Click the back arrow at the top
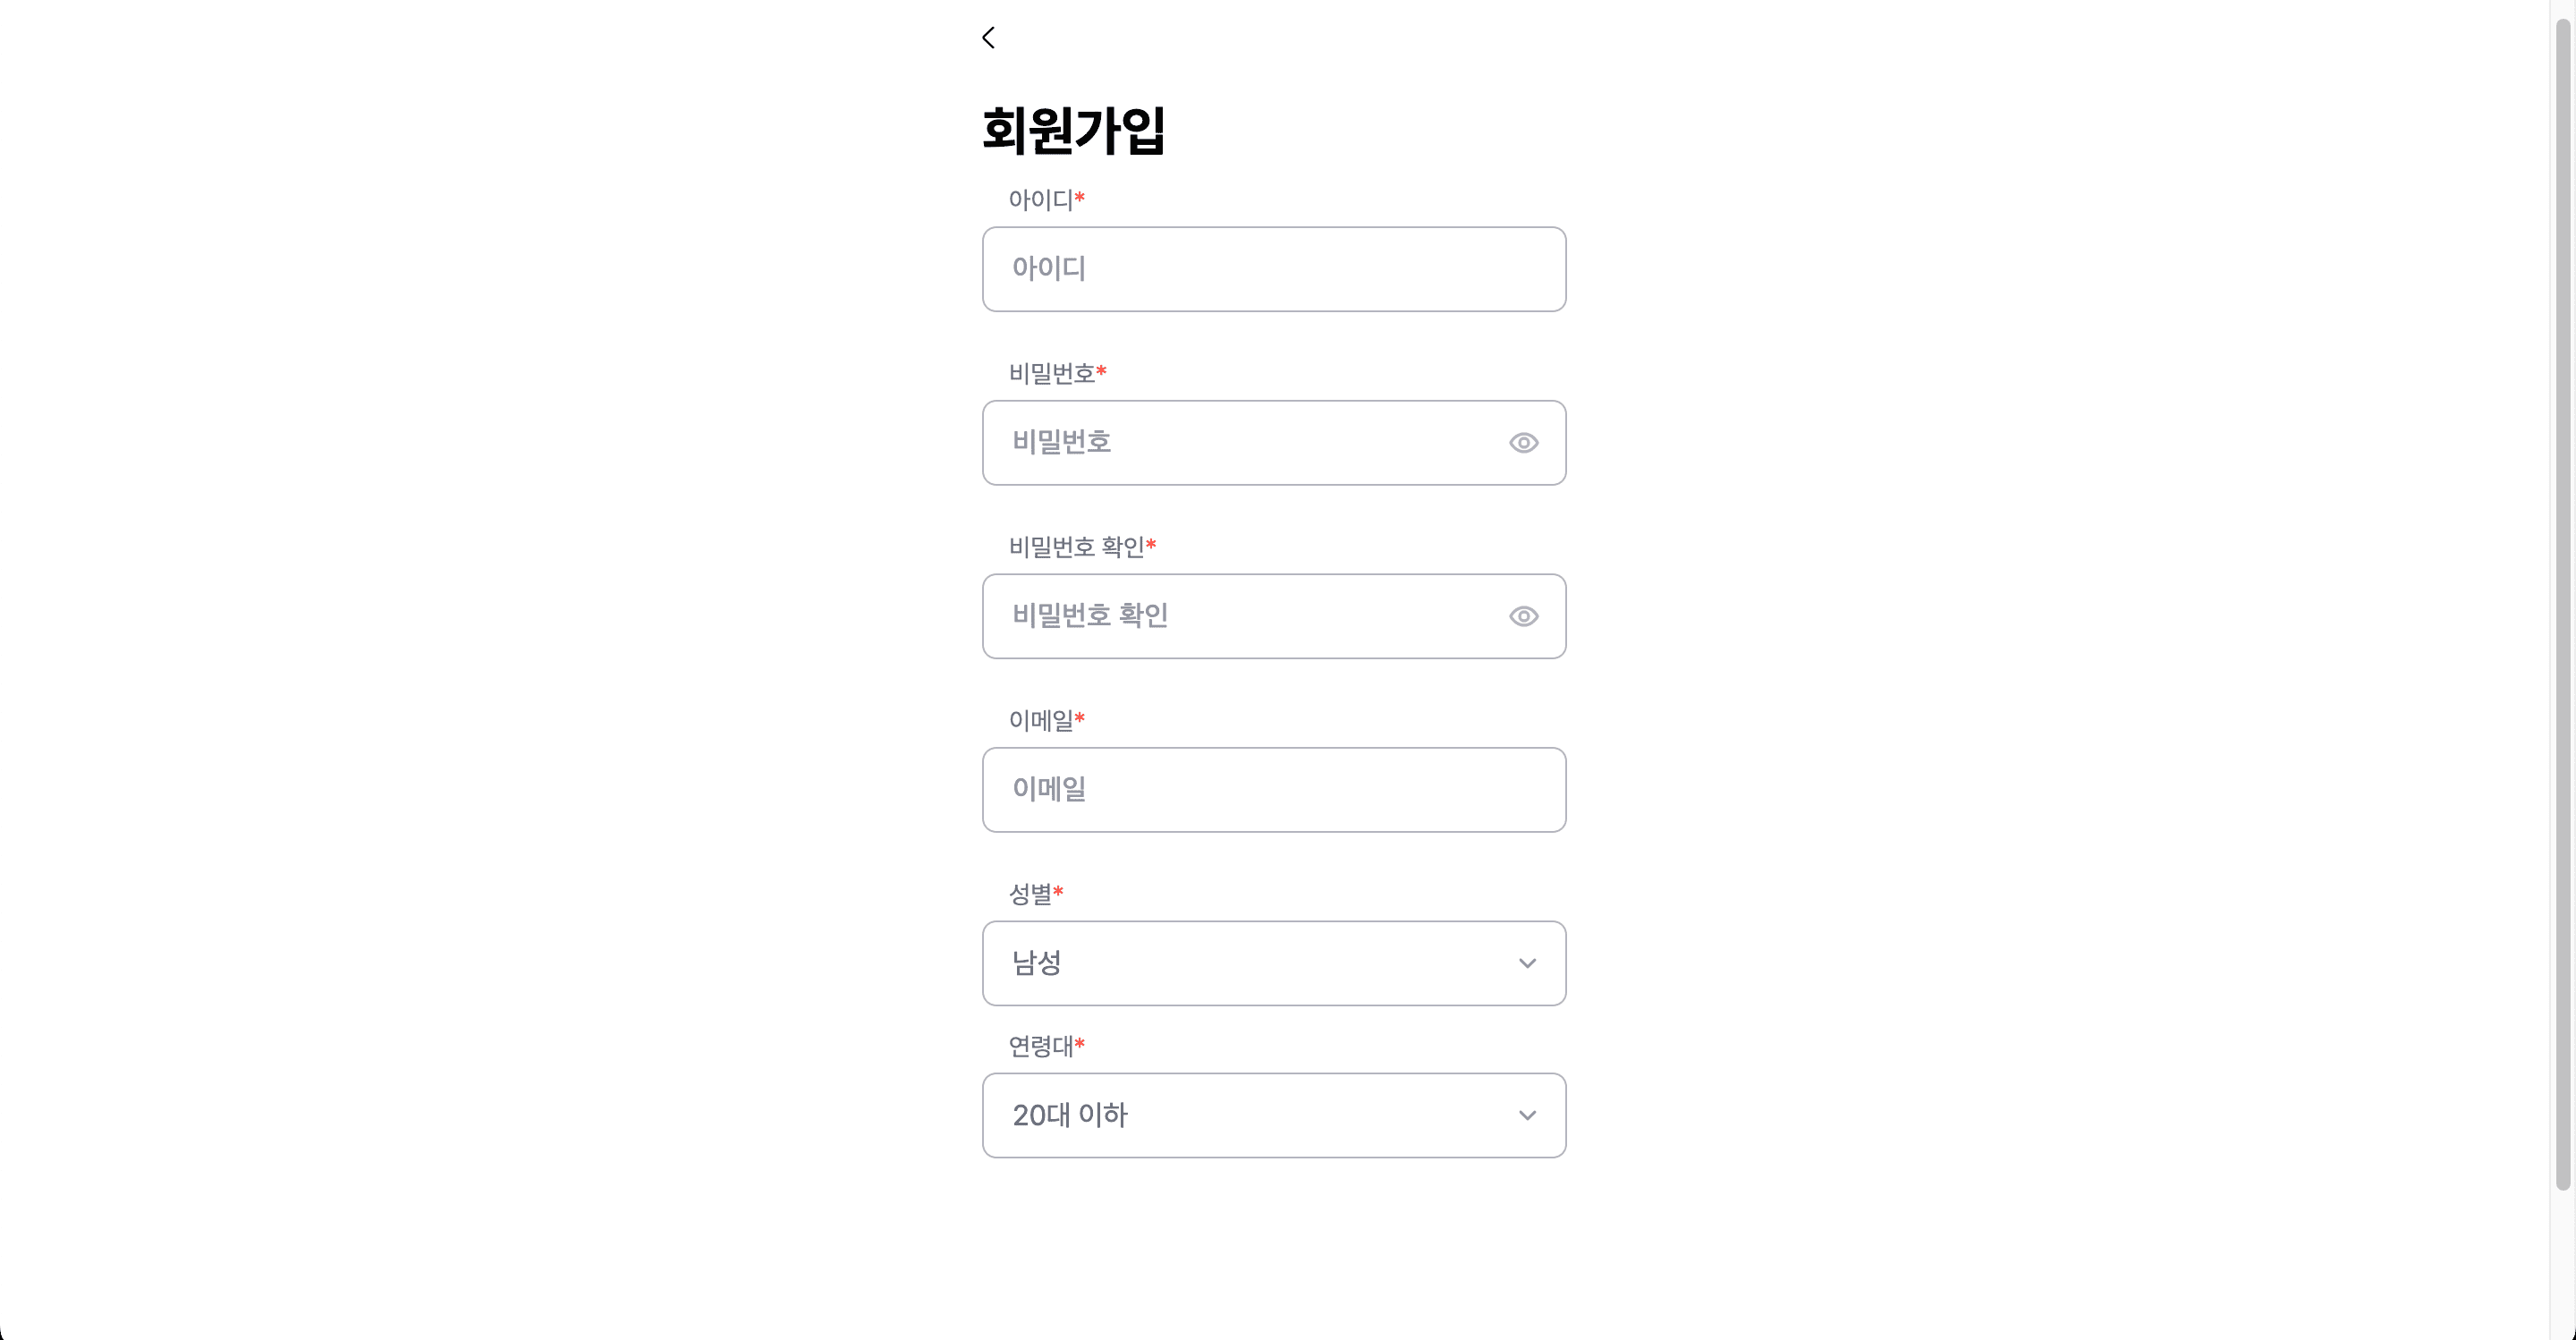 (988, 37)
